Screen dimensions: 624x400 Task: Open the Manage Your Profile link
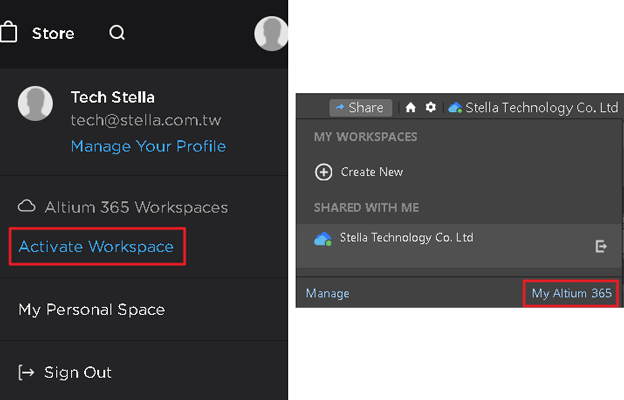click(x=148, y=146)
